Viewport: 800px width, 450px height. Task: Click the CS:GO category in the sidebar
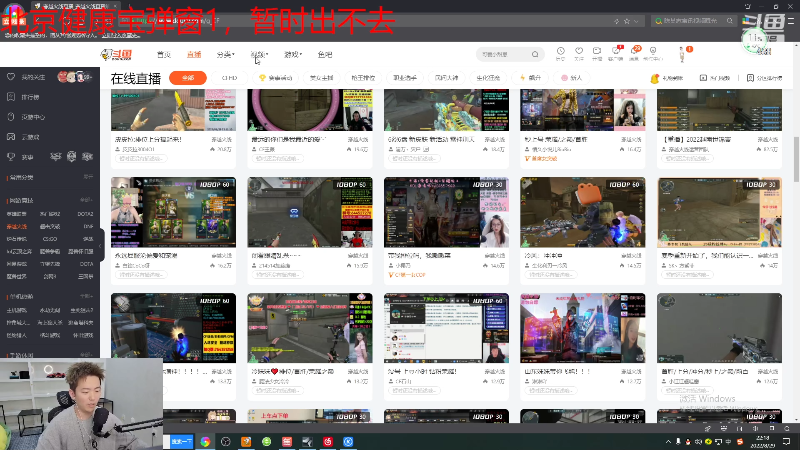coord(49,239)
